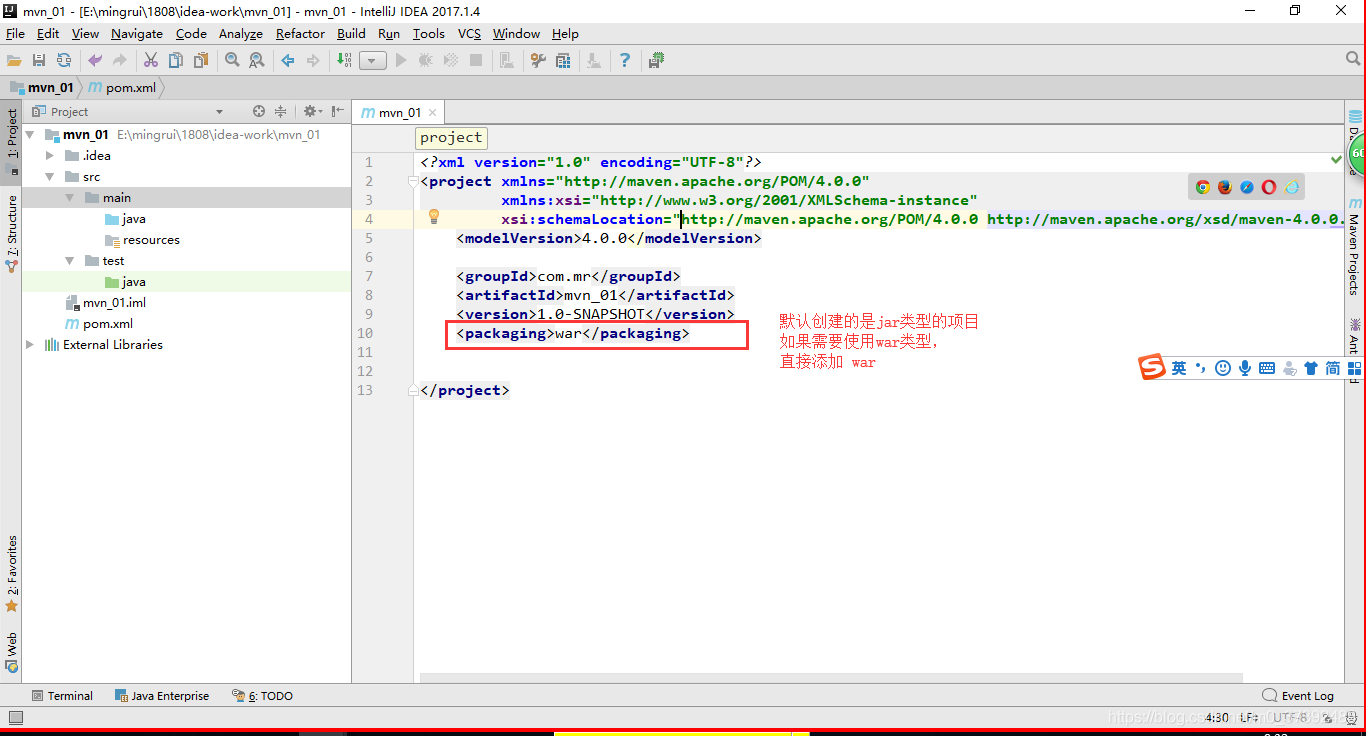
Task: Open the Analyze menu
Action: [240, 33]
